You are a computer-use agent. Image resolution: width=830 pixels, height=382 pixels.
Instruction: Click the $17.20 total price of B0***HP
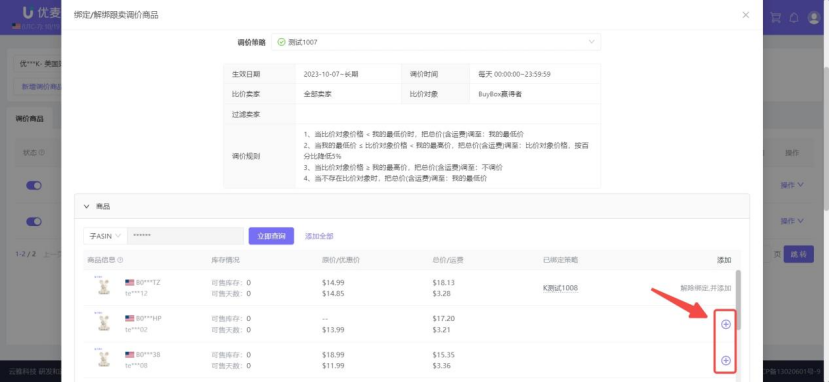[444, 319]
